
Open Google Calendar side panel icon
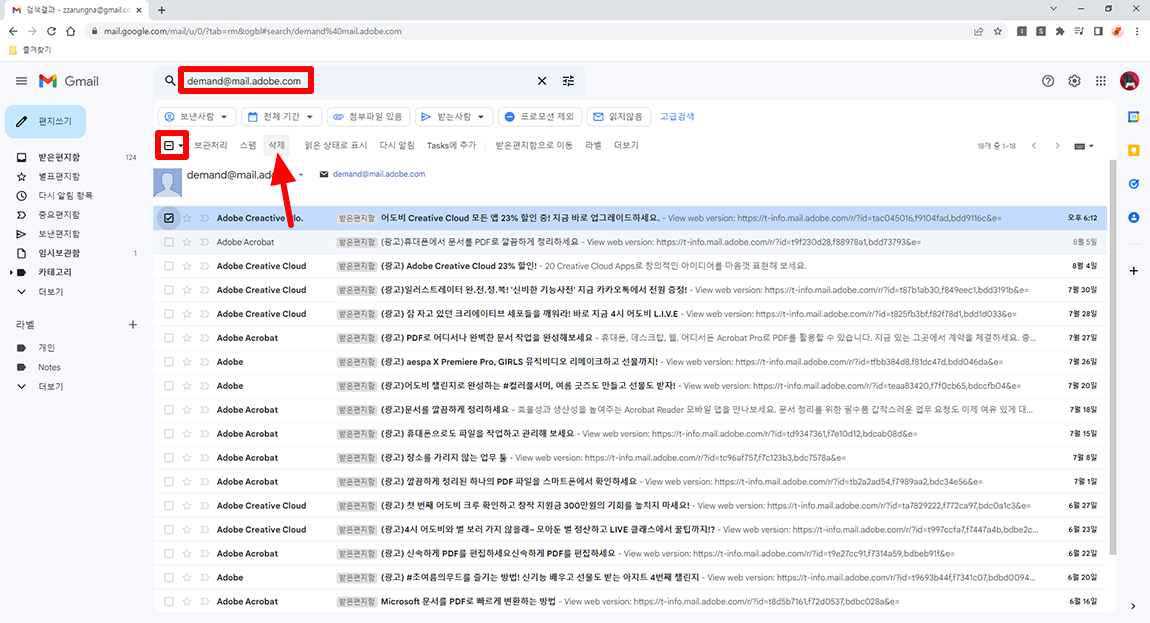[1134, 117]
